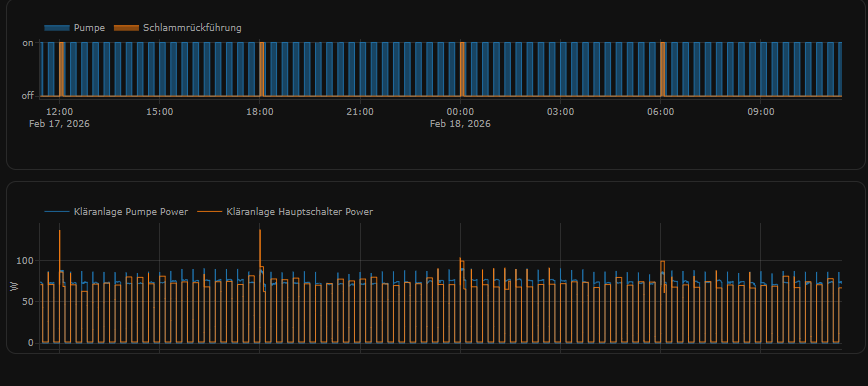Click the blue line marker for Pumpe Power
Viewport: 868px width, 386px height.
57,212
